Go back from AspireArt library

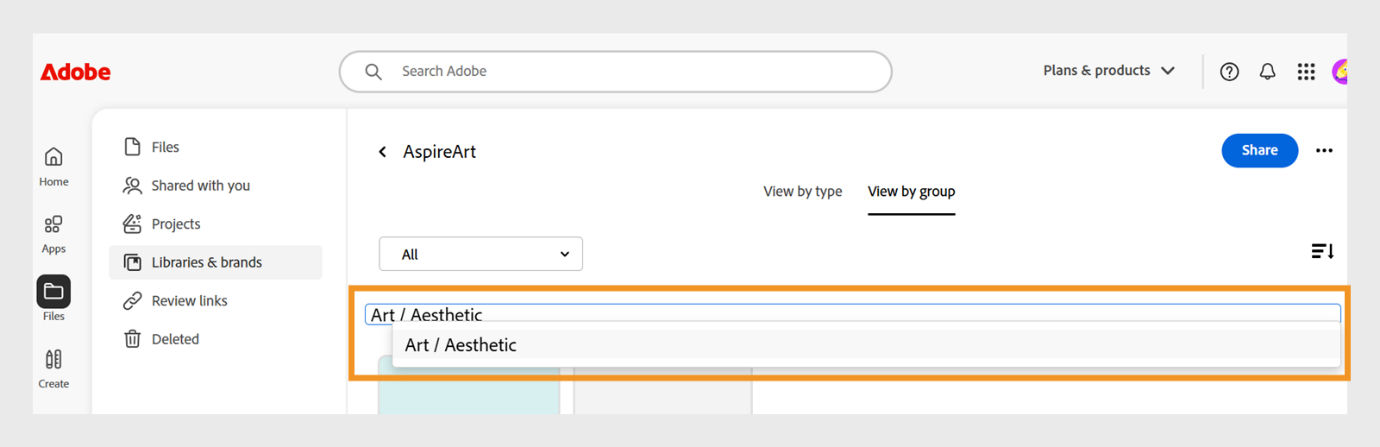tap(382, 152)
